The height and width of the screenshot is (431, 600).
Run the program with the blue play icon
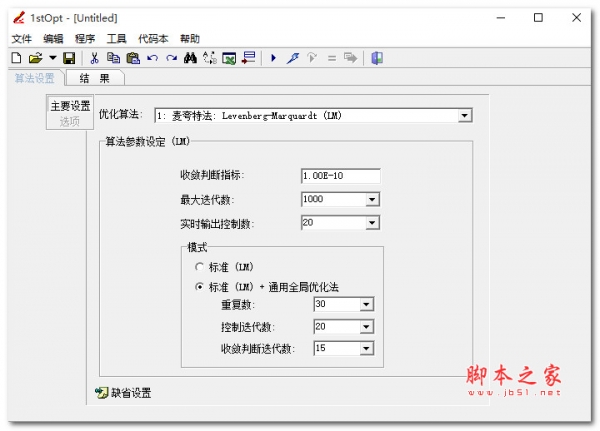[273, 58]
